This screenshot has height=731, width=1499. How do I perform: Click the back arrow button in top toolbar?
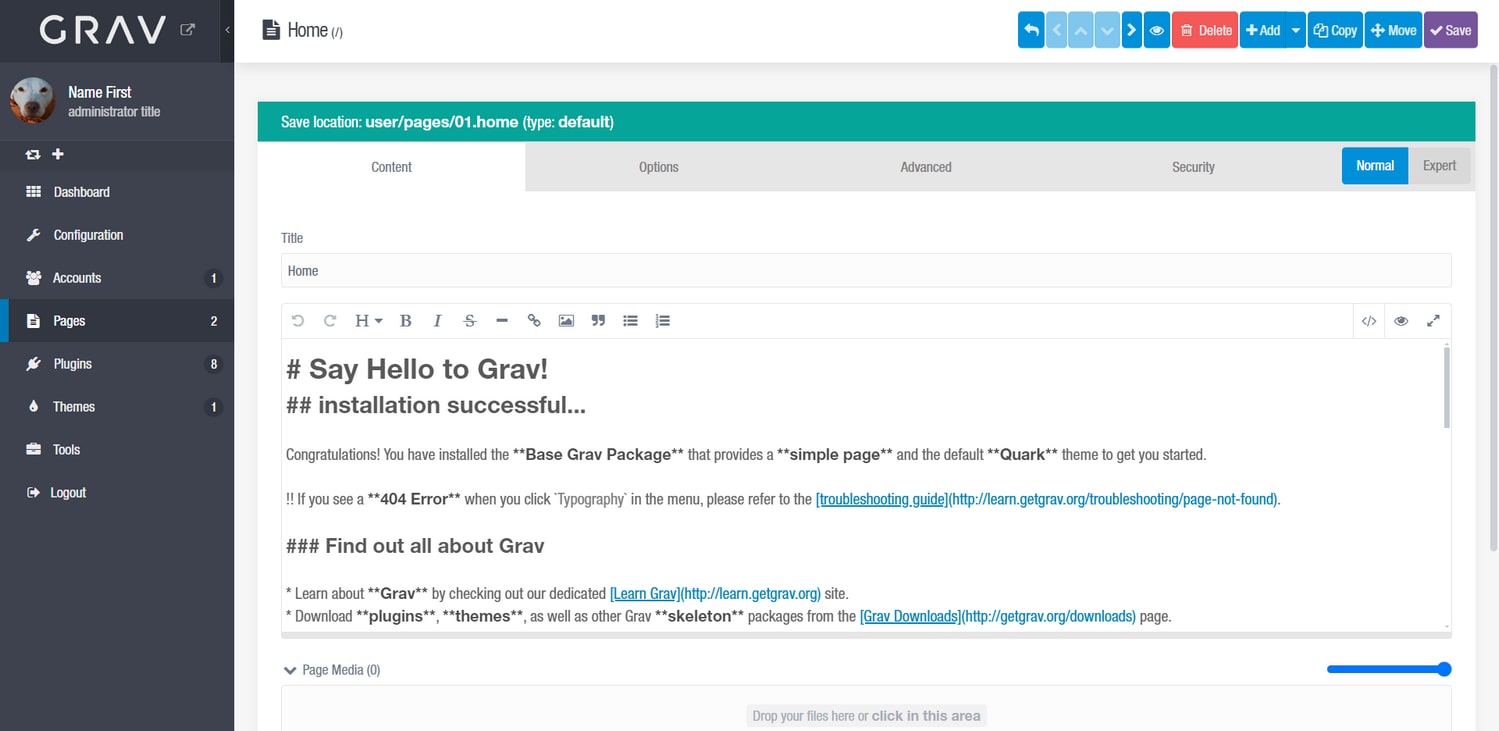[x=1031, y=30]
